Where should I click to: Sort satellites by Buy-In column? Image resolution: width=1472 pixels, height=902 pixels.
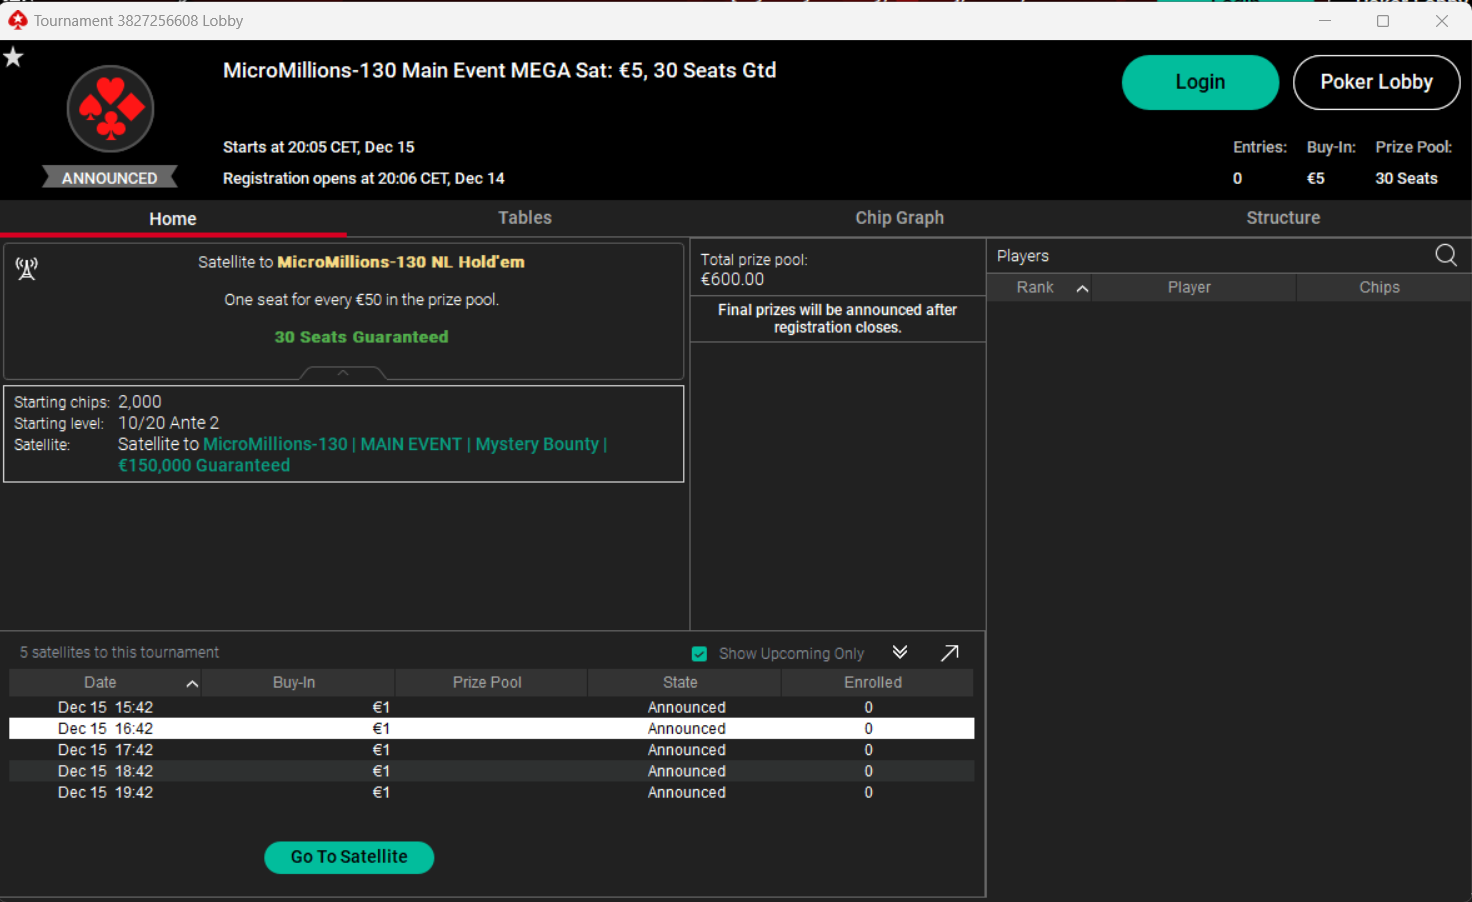pyautogui.click(x=298, y=682)
